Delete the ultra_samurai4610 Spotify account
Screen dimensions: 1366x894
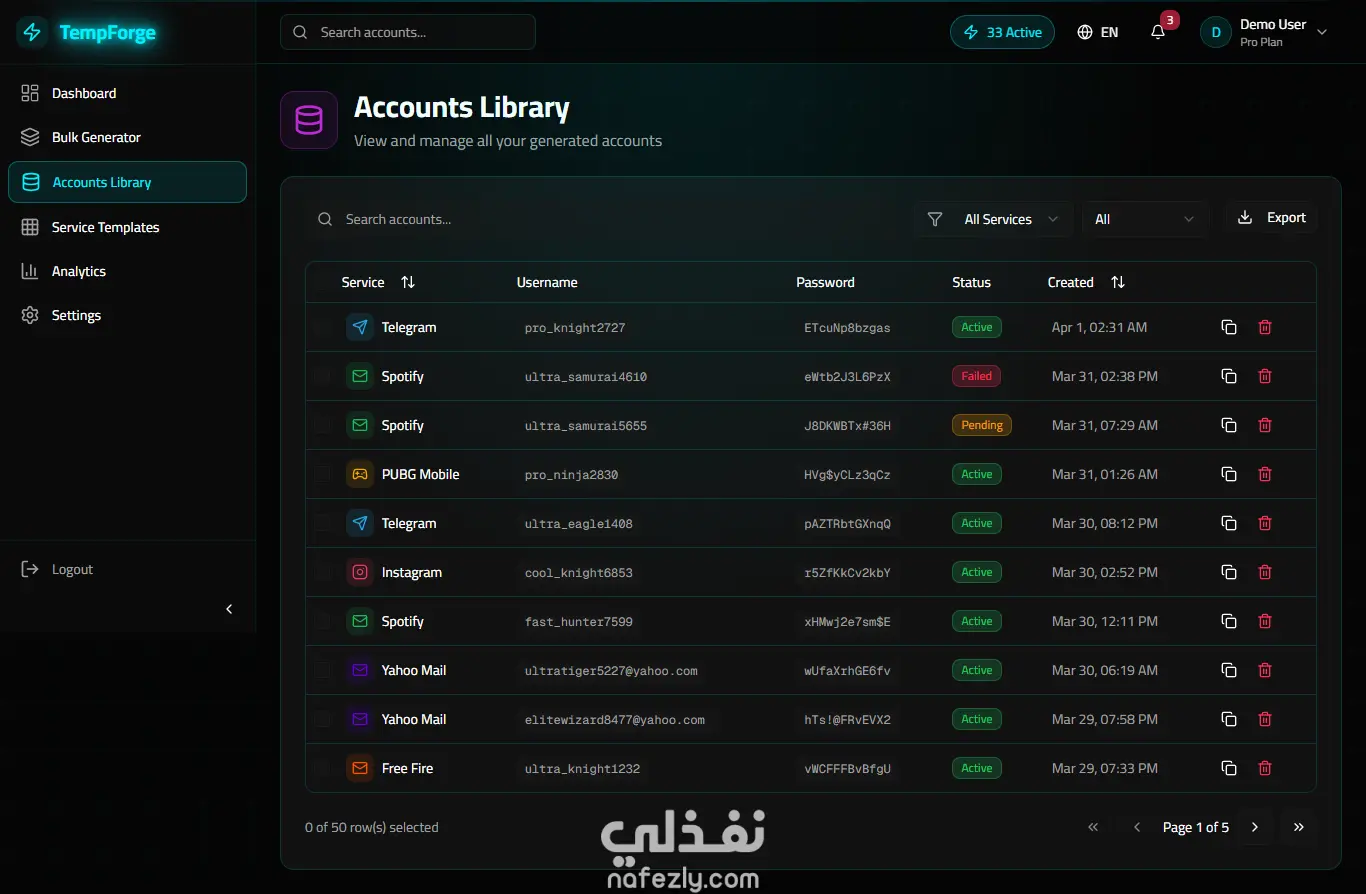1265,376
